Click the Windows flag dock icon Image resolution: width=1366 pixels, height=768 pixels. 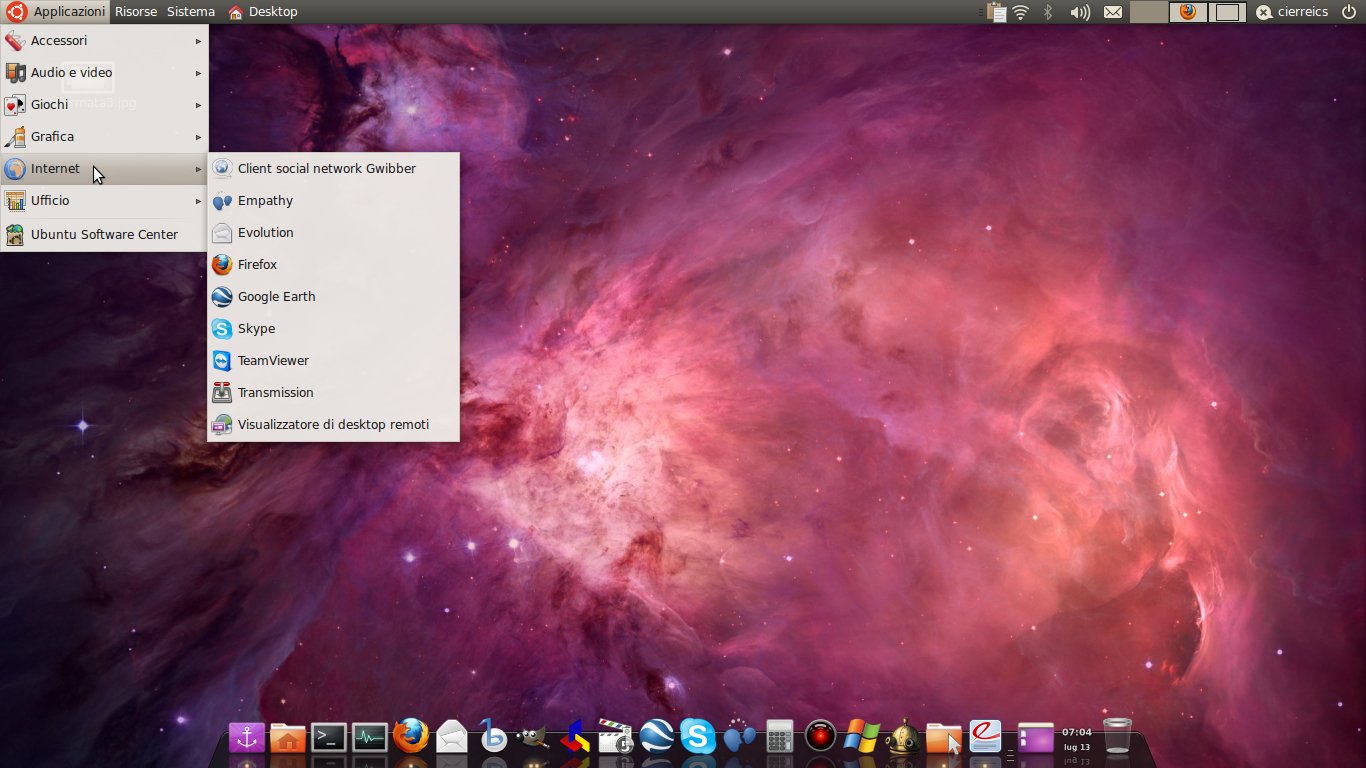click(x=861, y=737)
